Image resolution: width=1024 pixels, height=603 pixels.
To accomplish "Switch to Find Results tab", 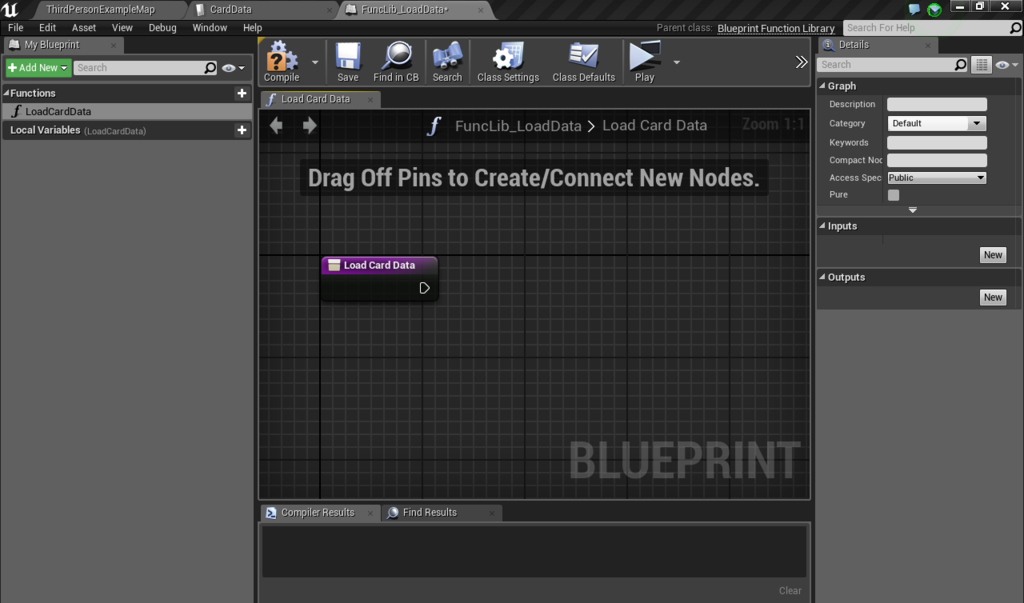I will [430, 513].
